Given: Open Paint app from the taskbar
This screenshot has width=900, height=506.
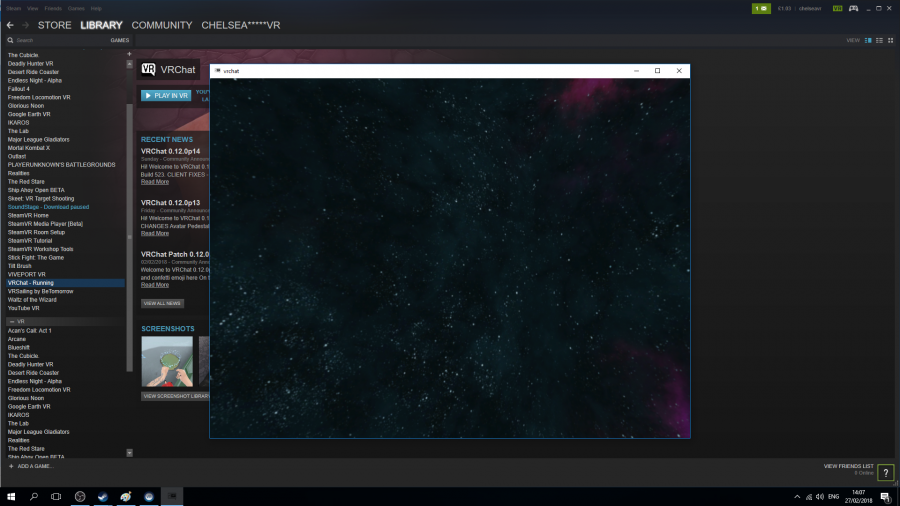Looking at the screenshot, I should pyautogui.click(x=126, y=496).
